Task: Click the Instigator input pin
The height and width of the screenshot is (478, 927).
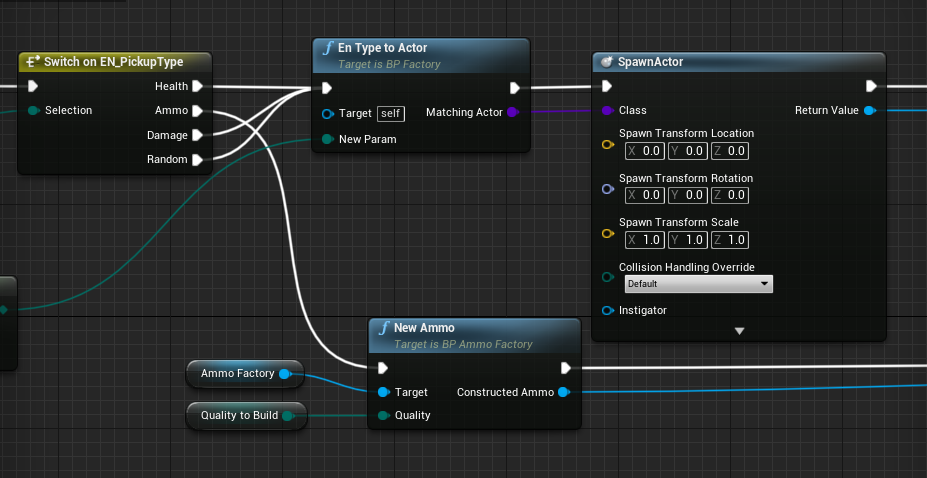Action: tap(607, 310)
